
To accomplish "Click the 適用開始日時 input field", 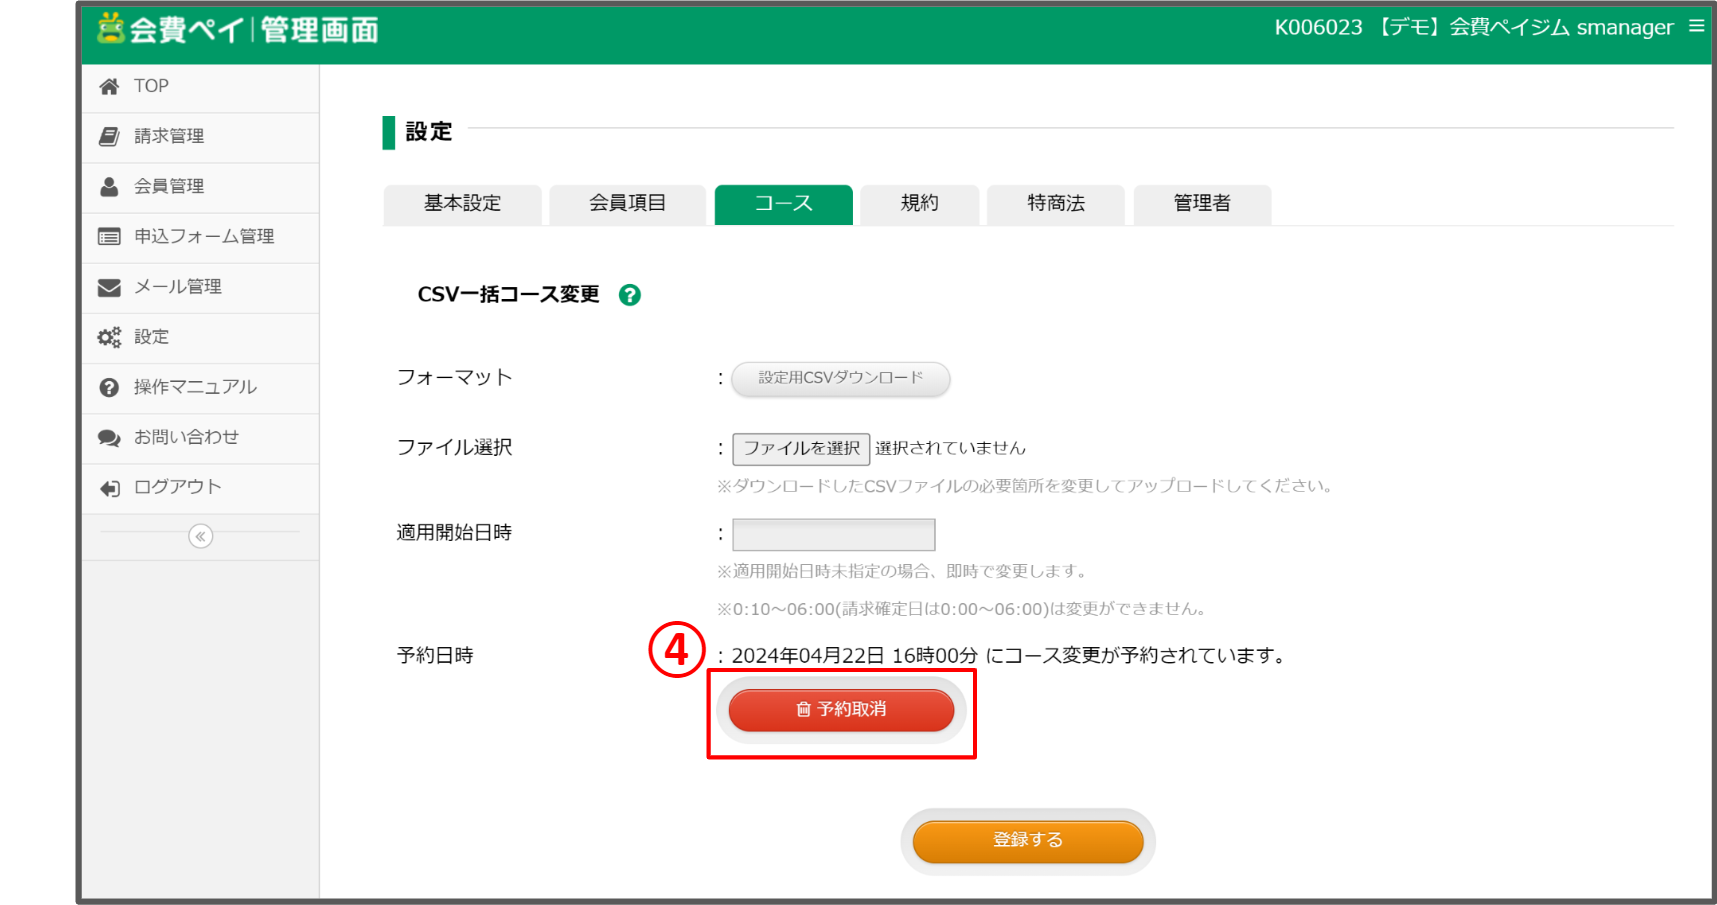I will (x=833, y=534).
